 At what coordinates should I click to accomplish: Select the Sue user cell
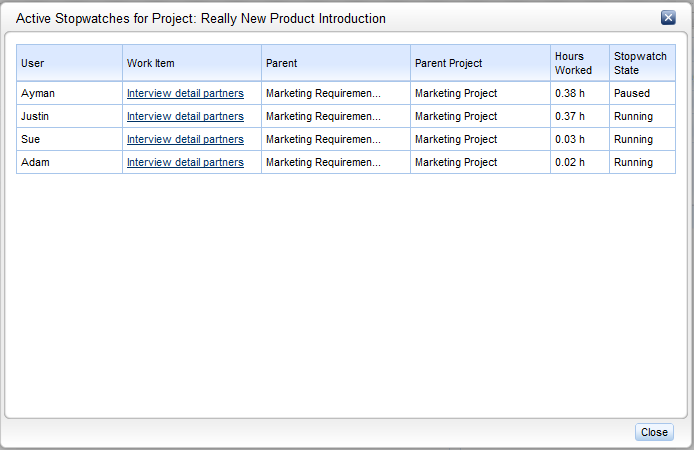pos(69,139)
